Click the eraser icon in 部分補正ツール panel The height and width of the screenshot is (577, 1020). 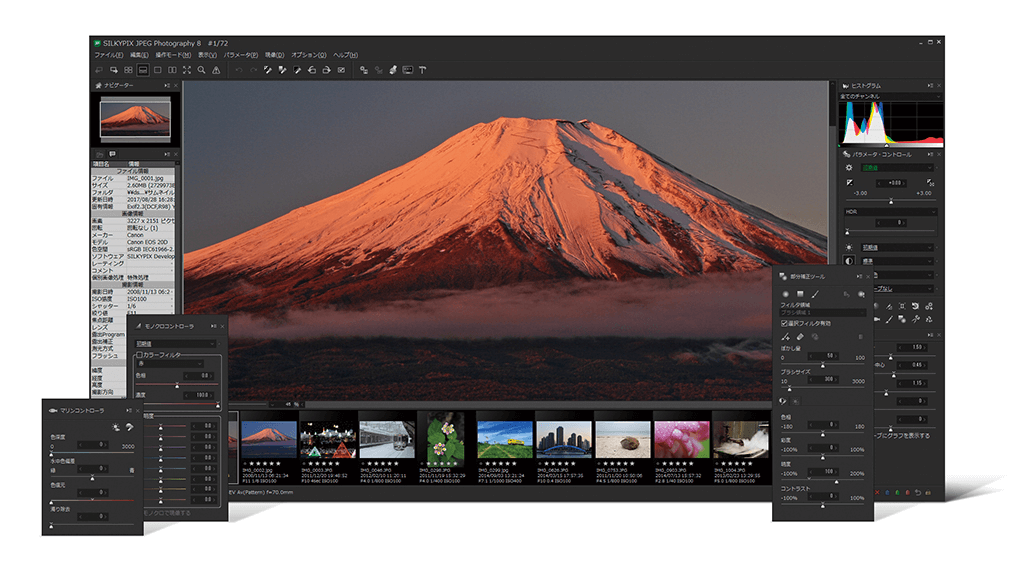pos(799,337)
